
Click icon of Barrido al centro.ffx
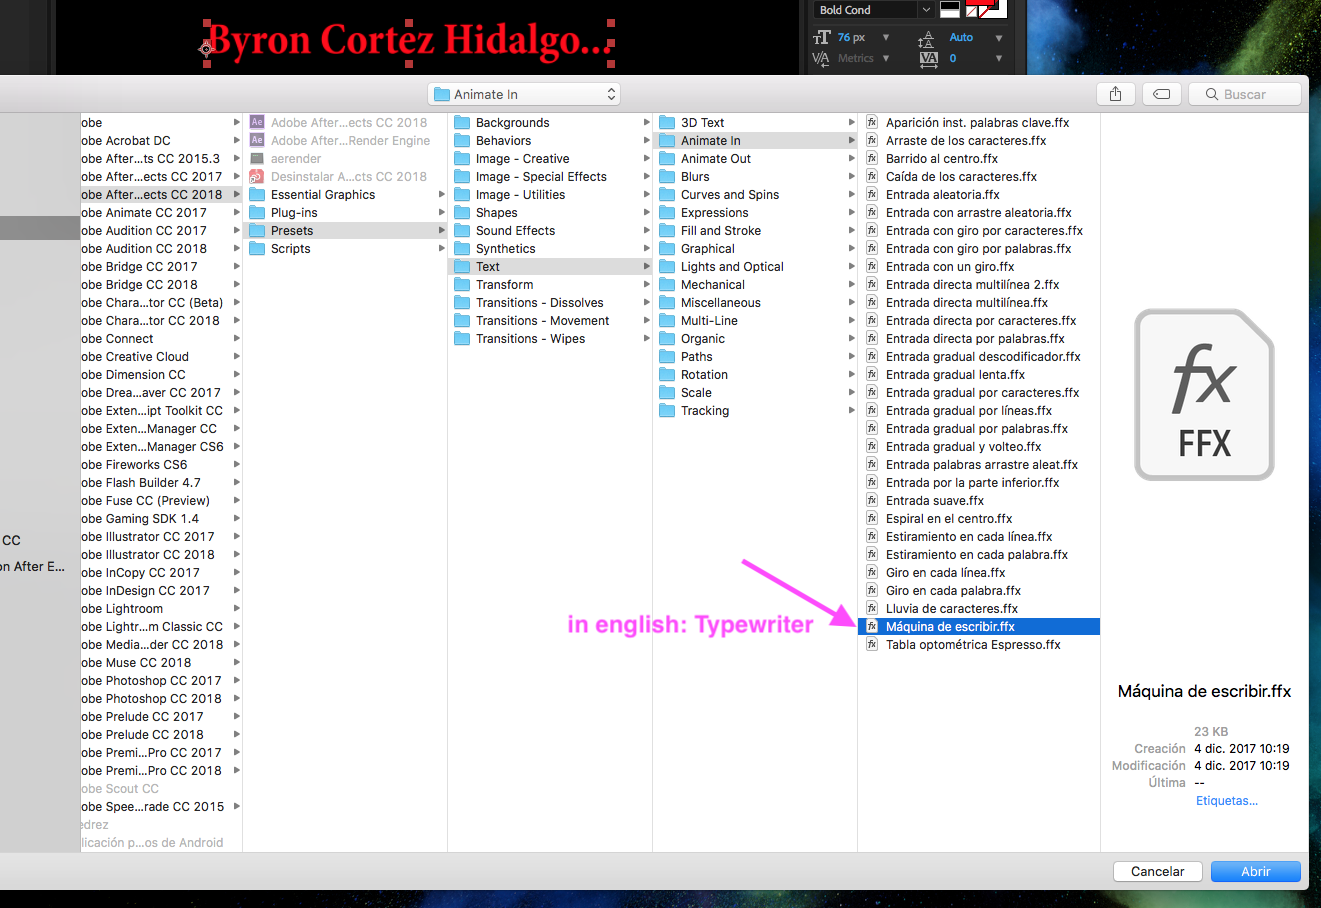tap(872, 159)
